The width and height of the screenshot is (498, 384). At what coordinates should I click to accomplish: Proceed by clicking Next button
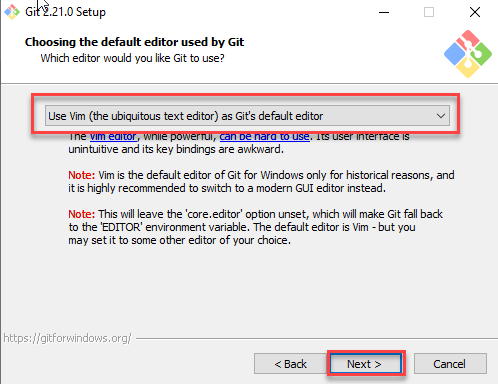point(366,364)
